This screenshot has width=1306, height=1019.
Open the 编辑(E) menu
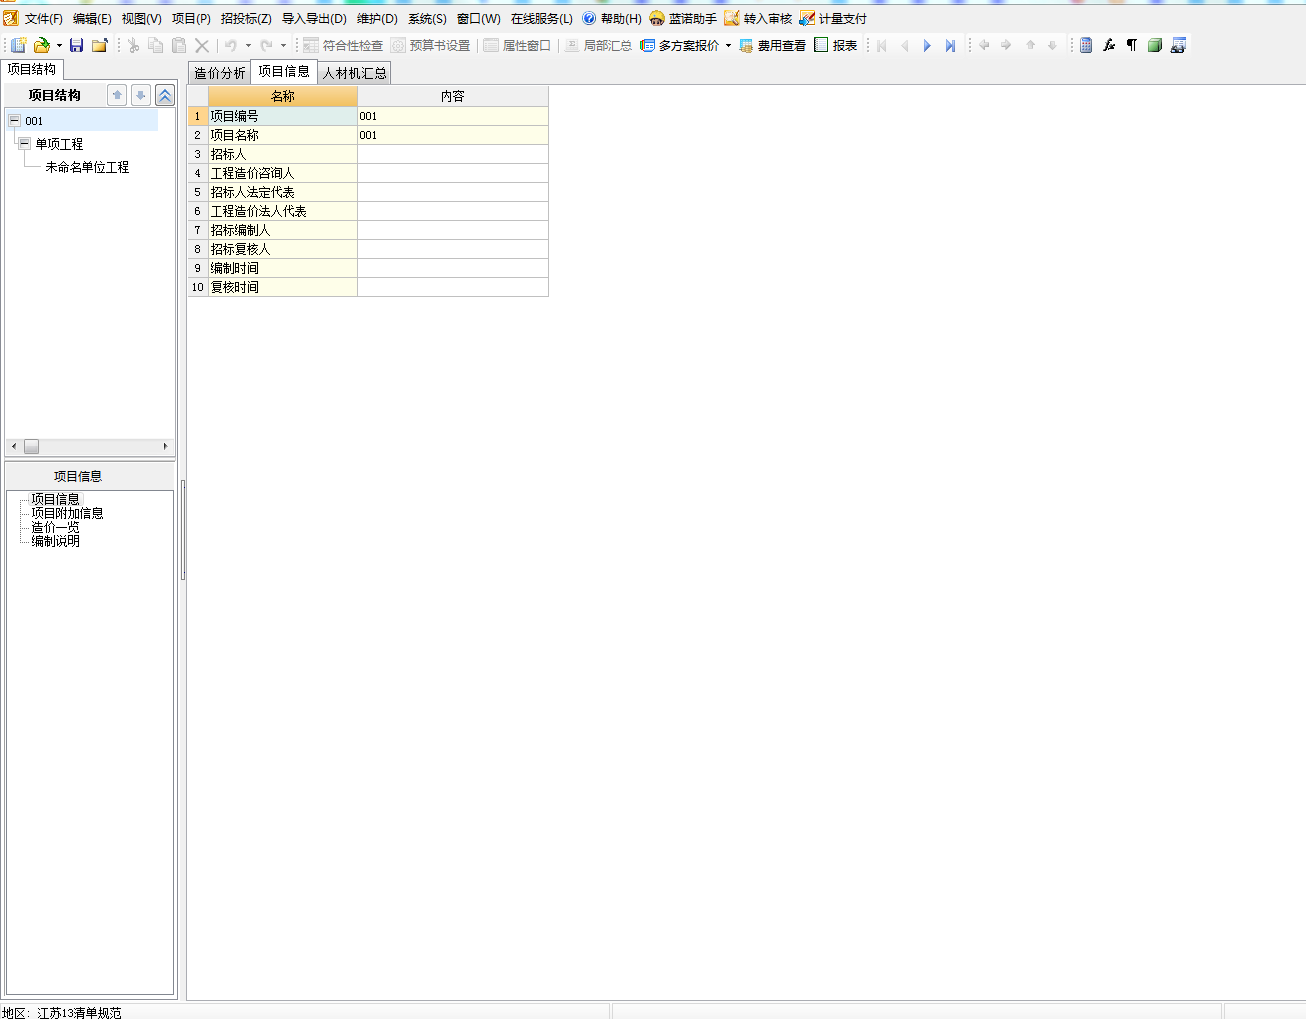tap(92, 19)
